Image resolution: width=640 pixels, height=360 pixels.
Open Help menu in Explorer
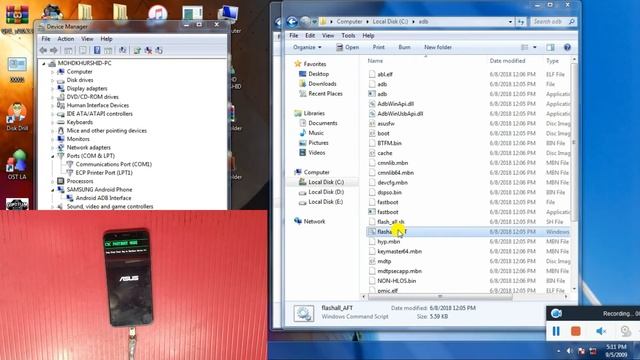pyautogui.click(x=368, y=36)
